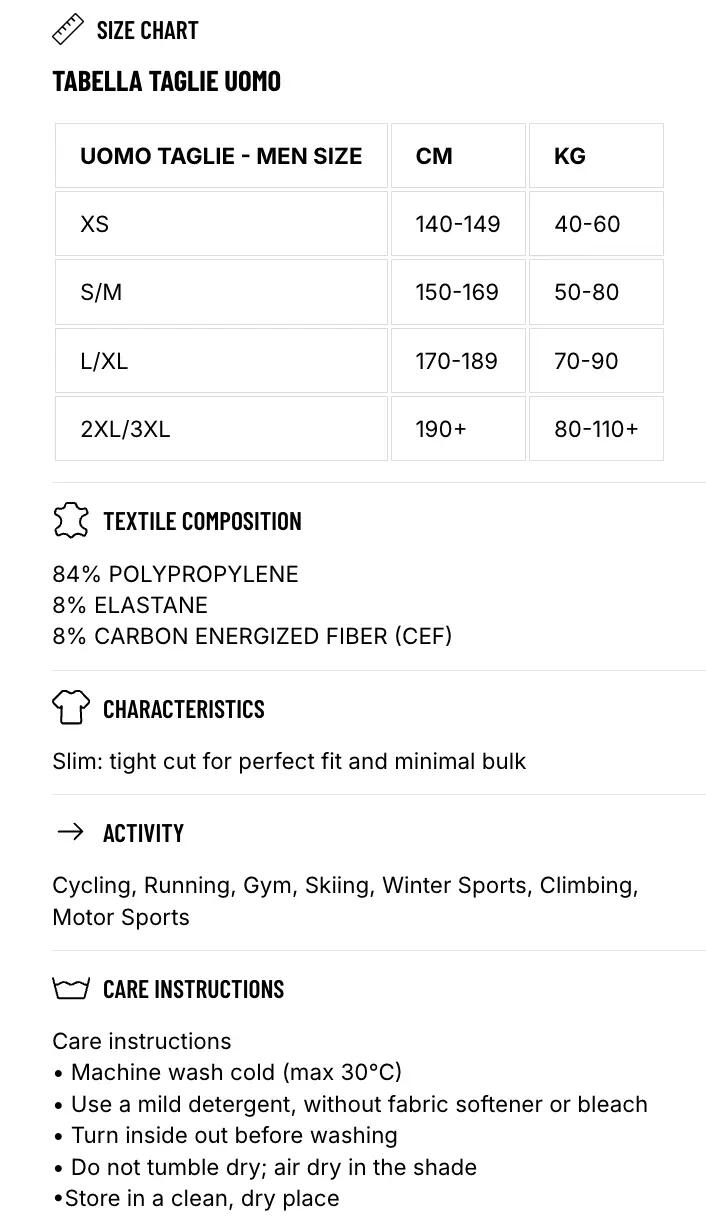The image size is (706, 1220).
Task: Click the KG column header
Action: 596,156
